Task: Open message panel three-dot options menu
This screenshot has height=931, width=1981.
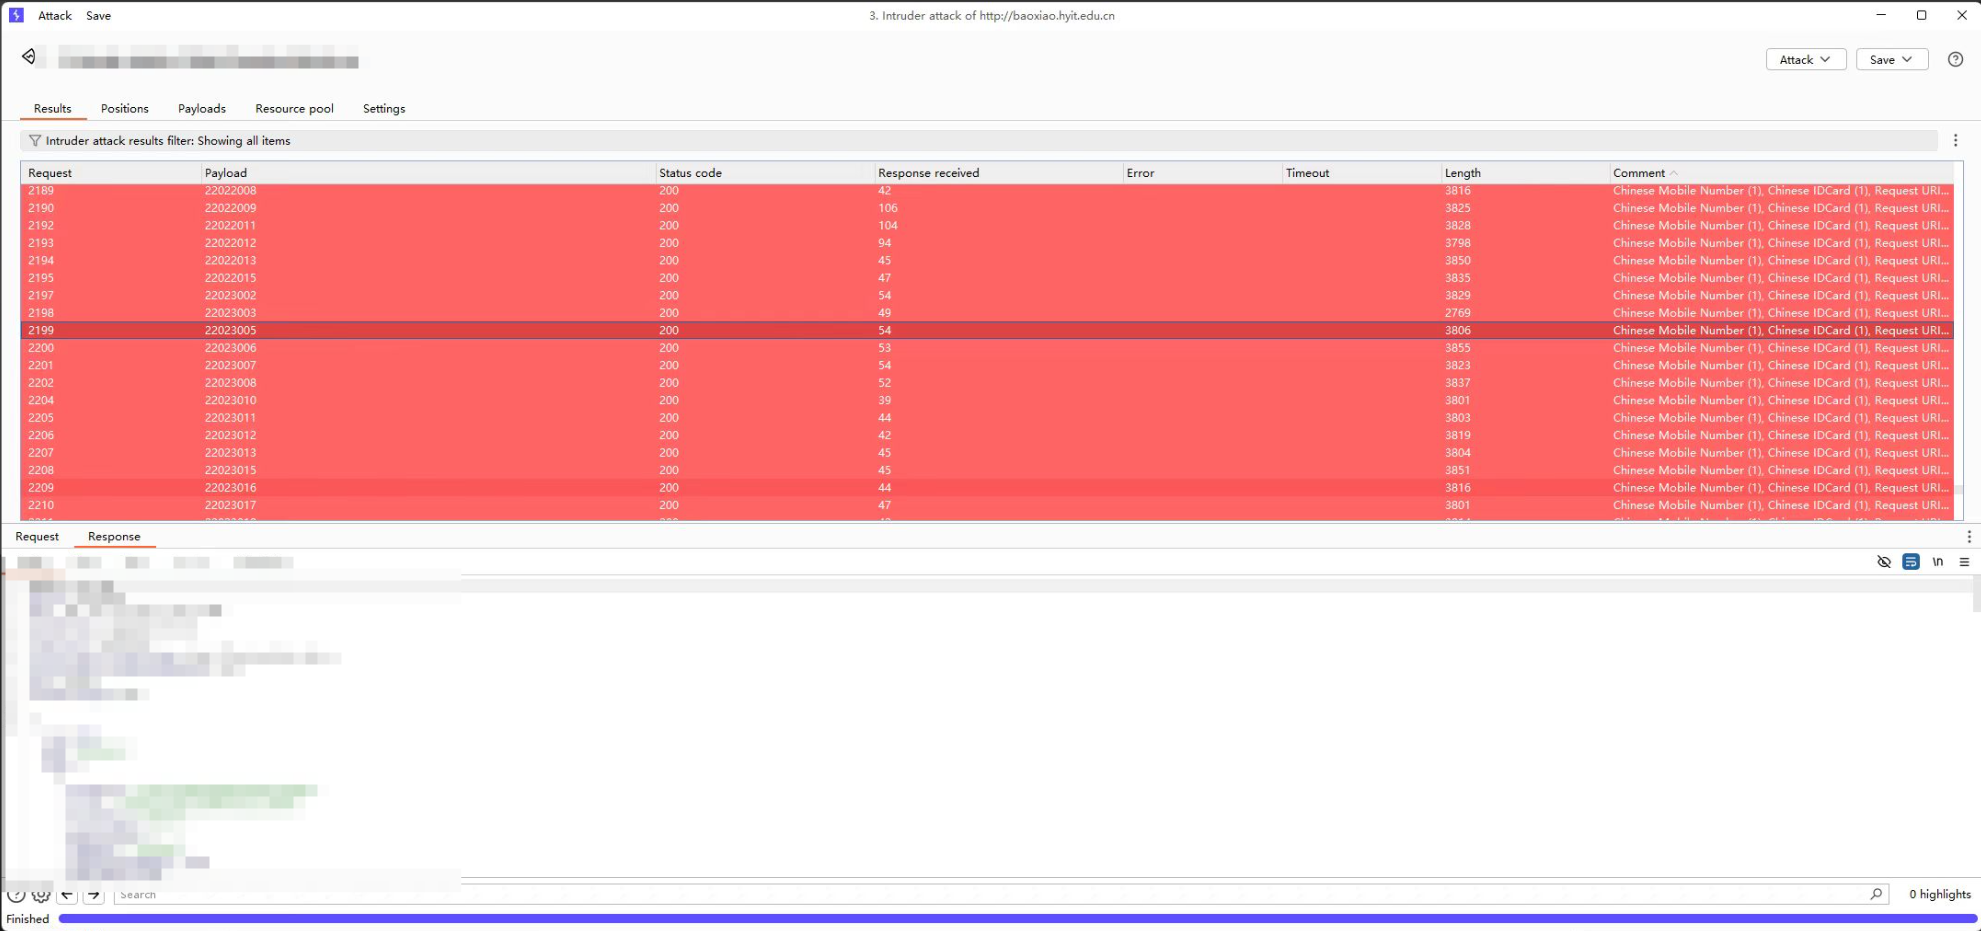Action: click(x=1968, y=537)
